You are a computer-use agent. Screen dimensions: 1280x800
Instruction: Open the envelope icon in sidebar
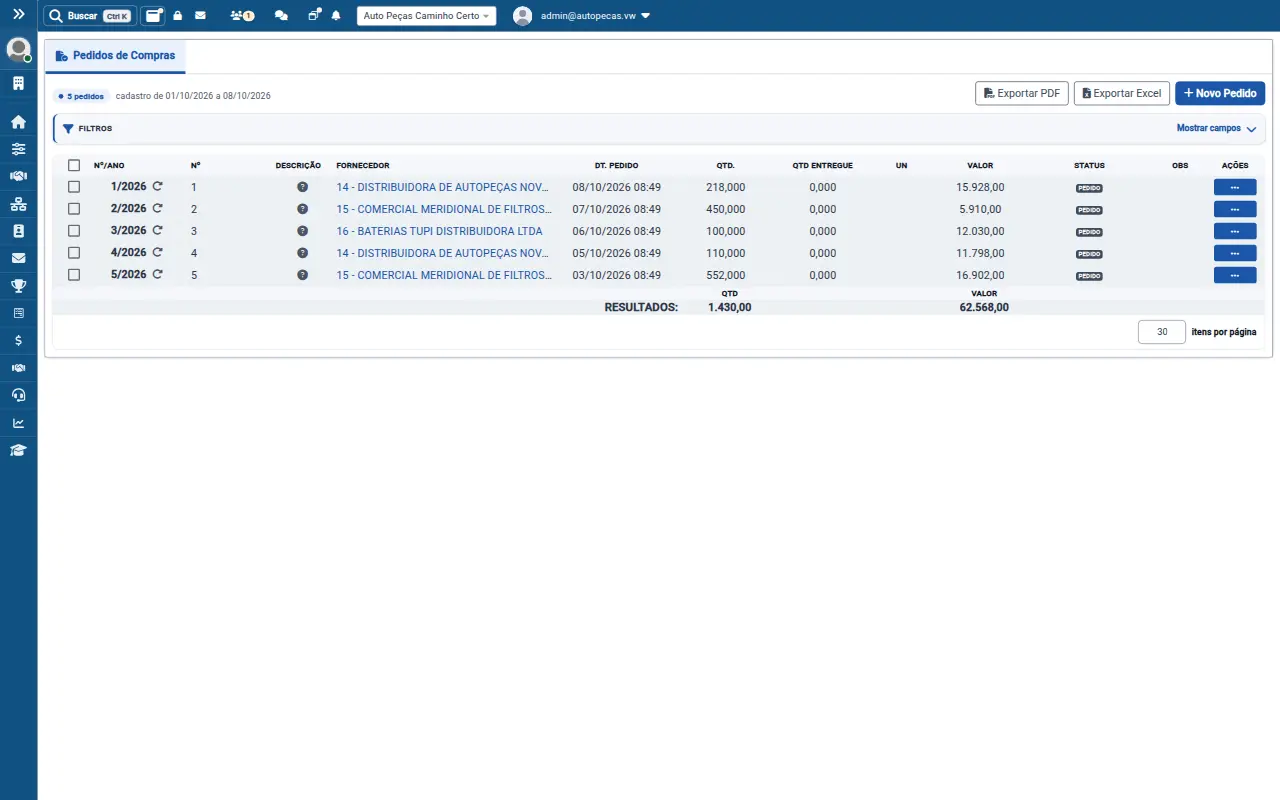pyautogui.click(x=18, y=258)
